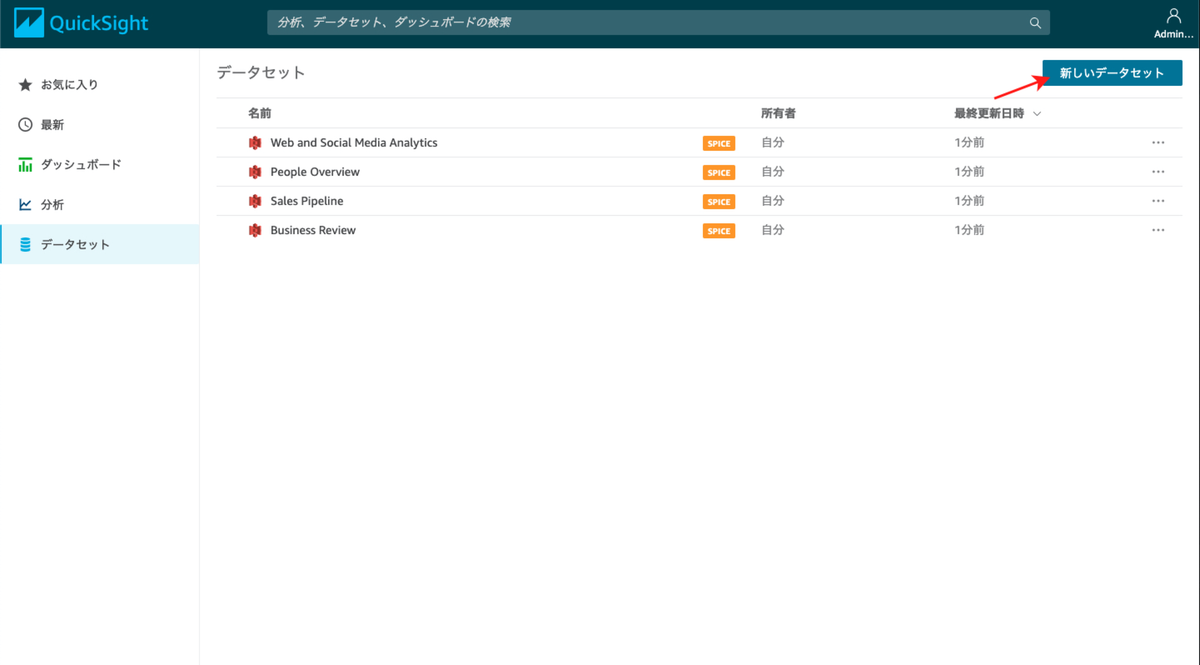The image size is (1200, 665).
Task: Click the database icon for データセット
Action: pyautogui.click(x=26, y=245)
